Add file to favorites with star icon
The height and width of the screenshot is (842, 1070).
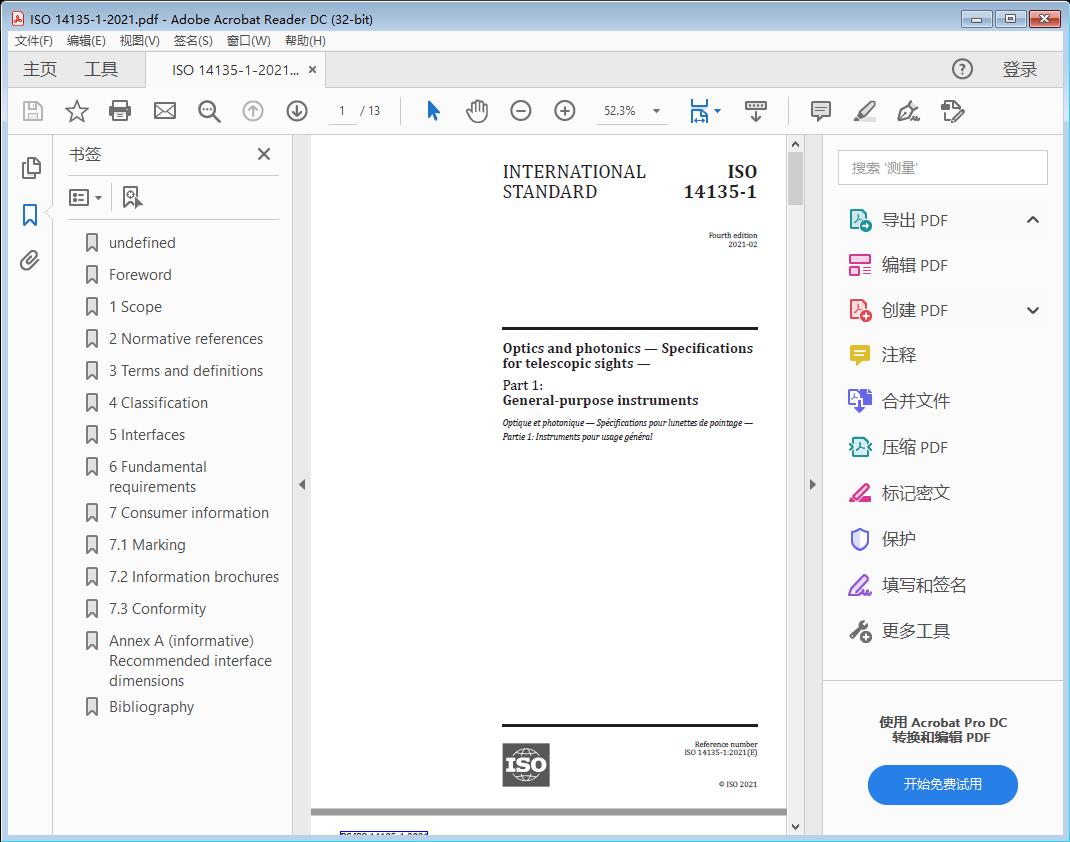pyautogui.click(x=76, y=111)
